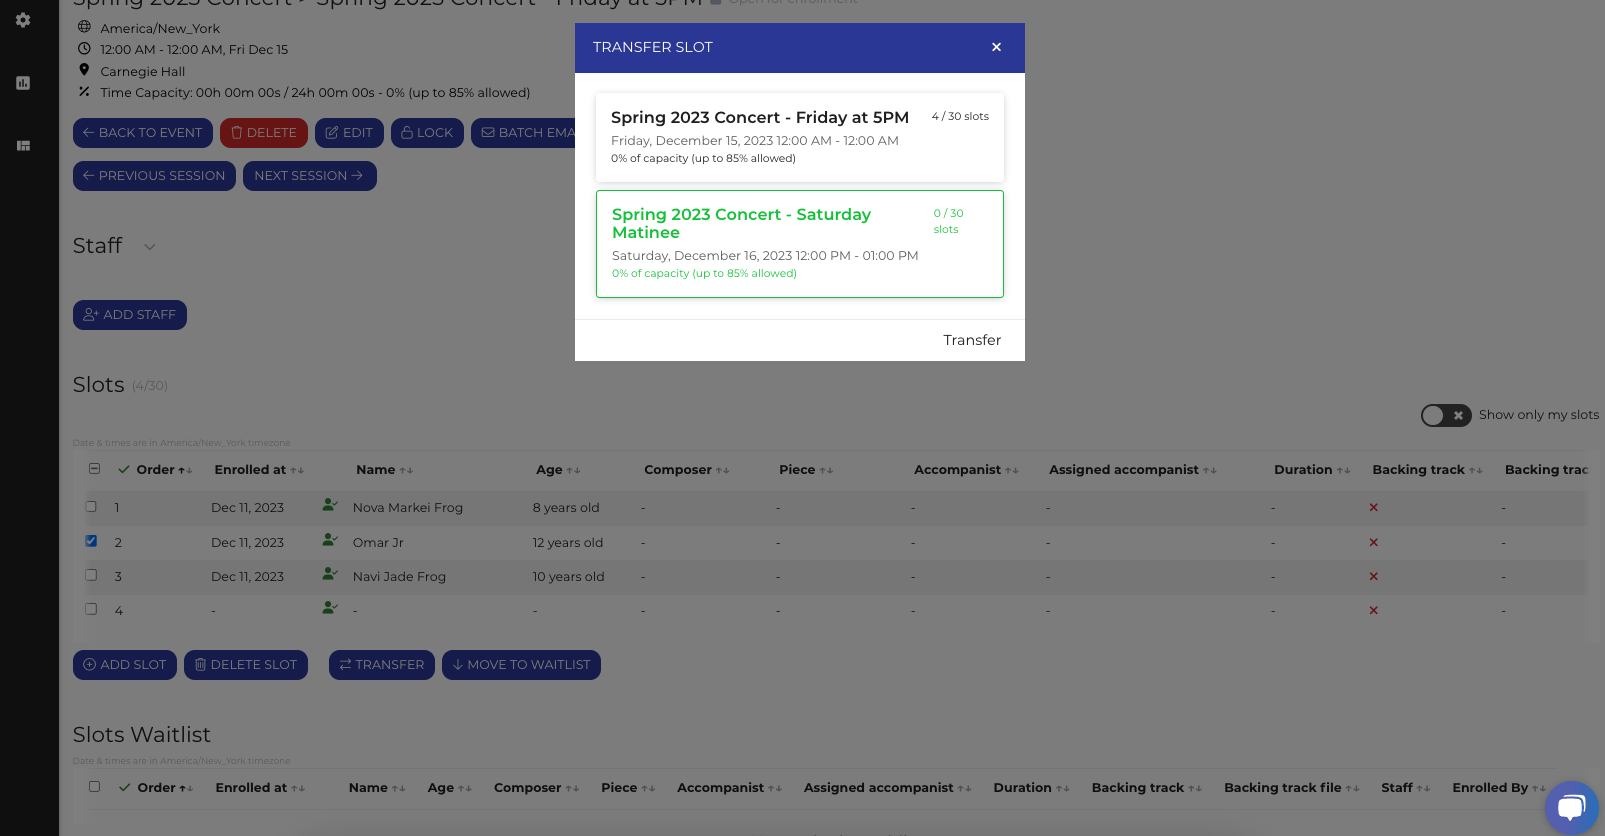Collapse the Staff section chevron
Image resolution: width=1605 pixels, height=836 pixels.
pyautogui.click(x=150, y=247)
